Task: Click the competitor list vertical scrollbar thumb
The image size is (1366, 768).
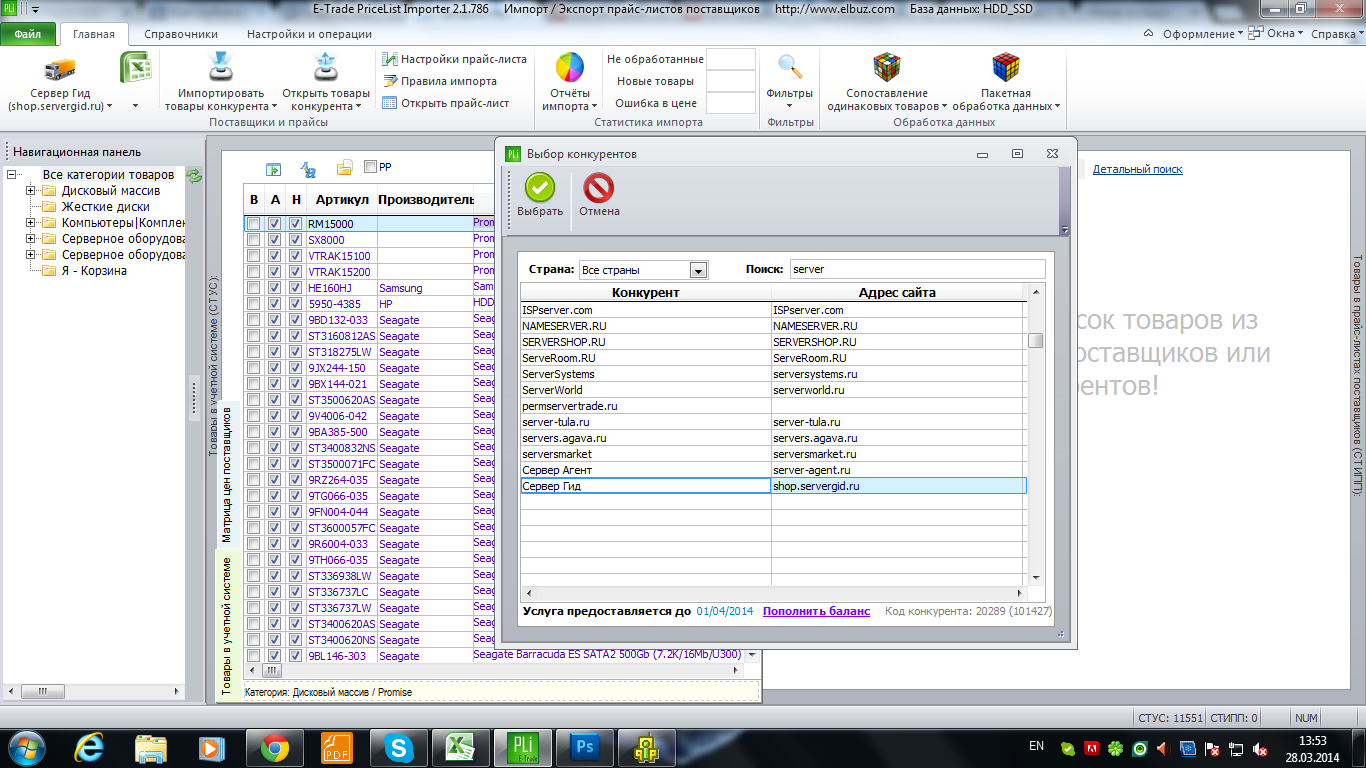Action: (1036, 340)
